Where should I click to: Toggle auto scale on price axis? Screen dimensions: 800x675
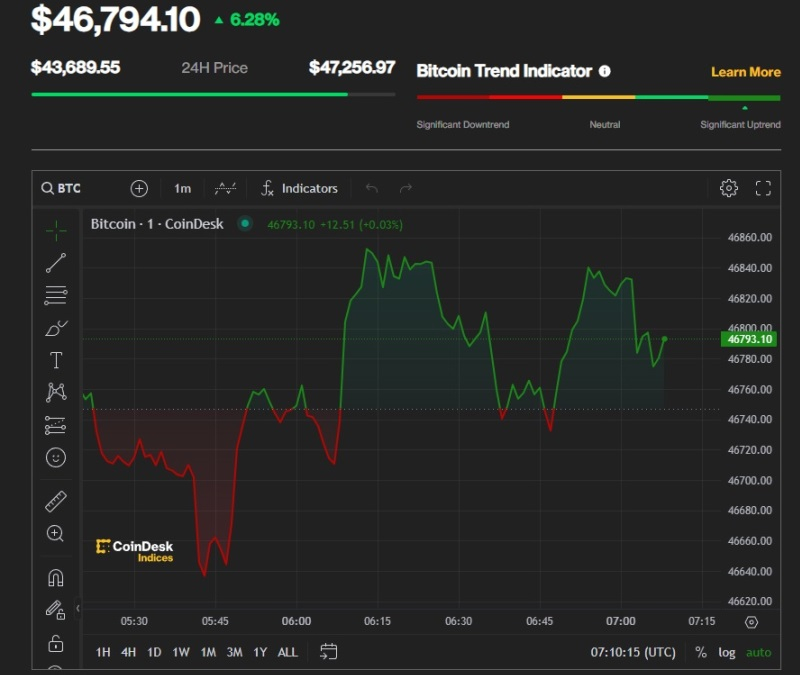(759, 652)
